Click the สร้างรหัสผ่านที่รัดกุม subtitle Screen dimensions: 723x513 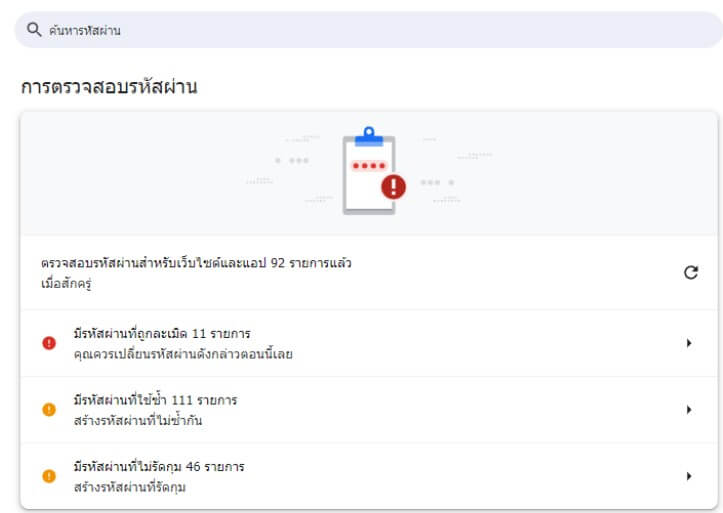[x=130, y=487]
